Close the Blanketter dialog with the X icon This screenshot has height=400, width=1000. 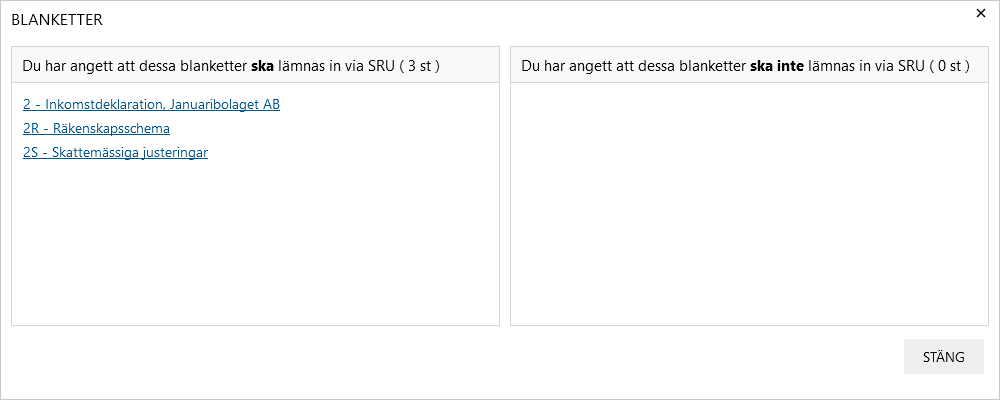click(981, 13)
